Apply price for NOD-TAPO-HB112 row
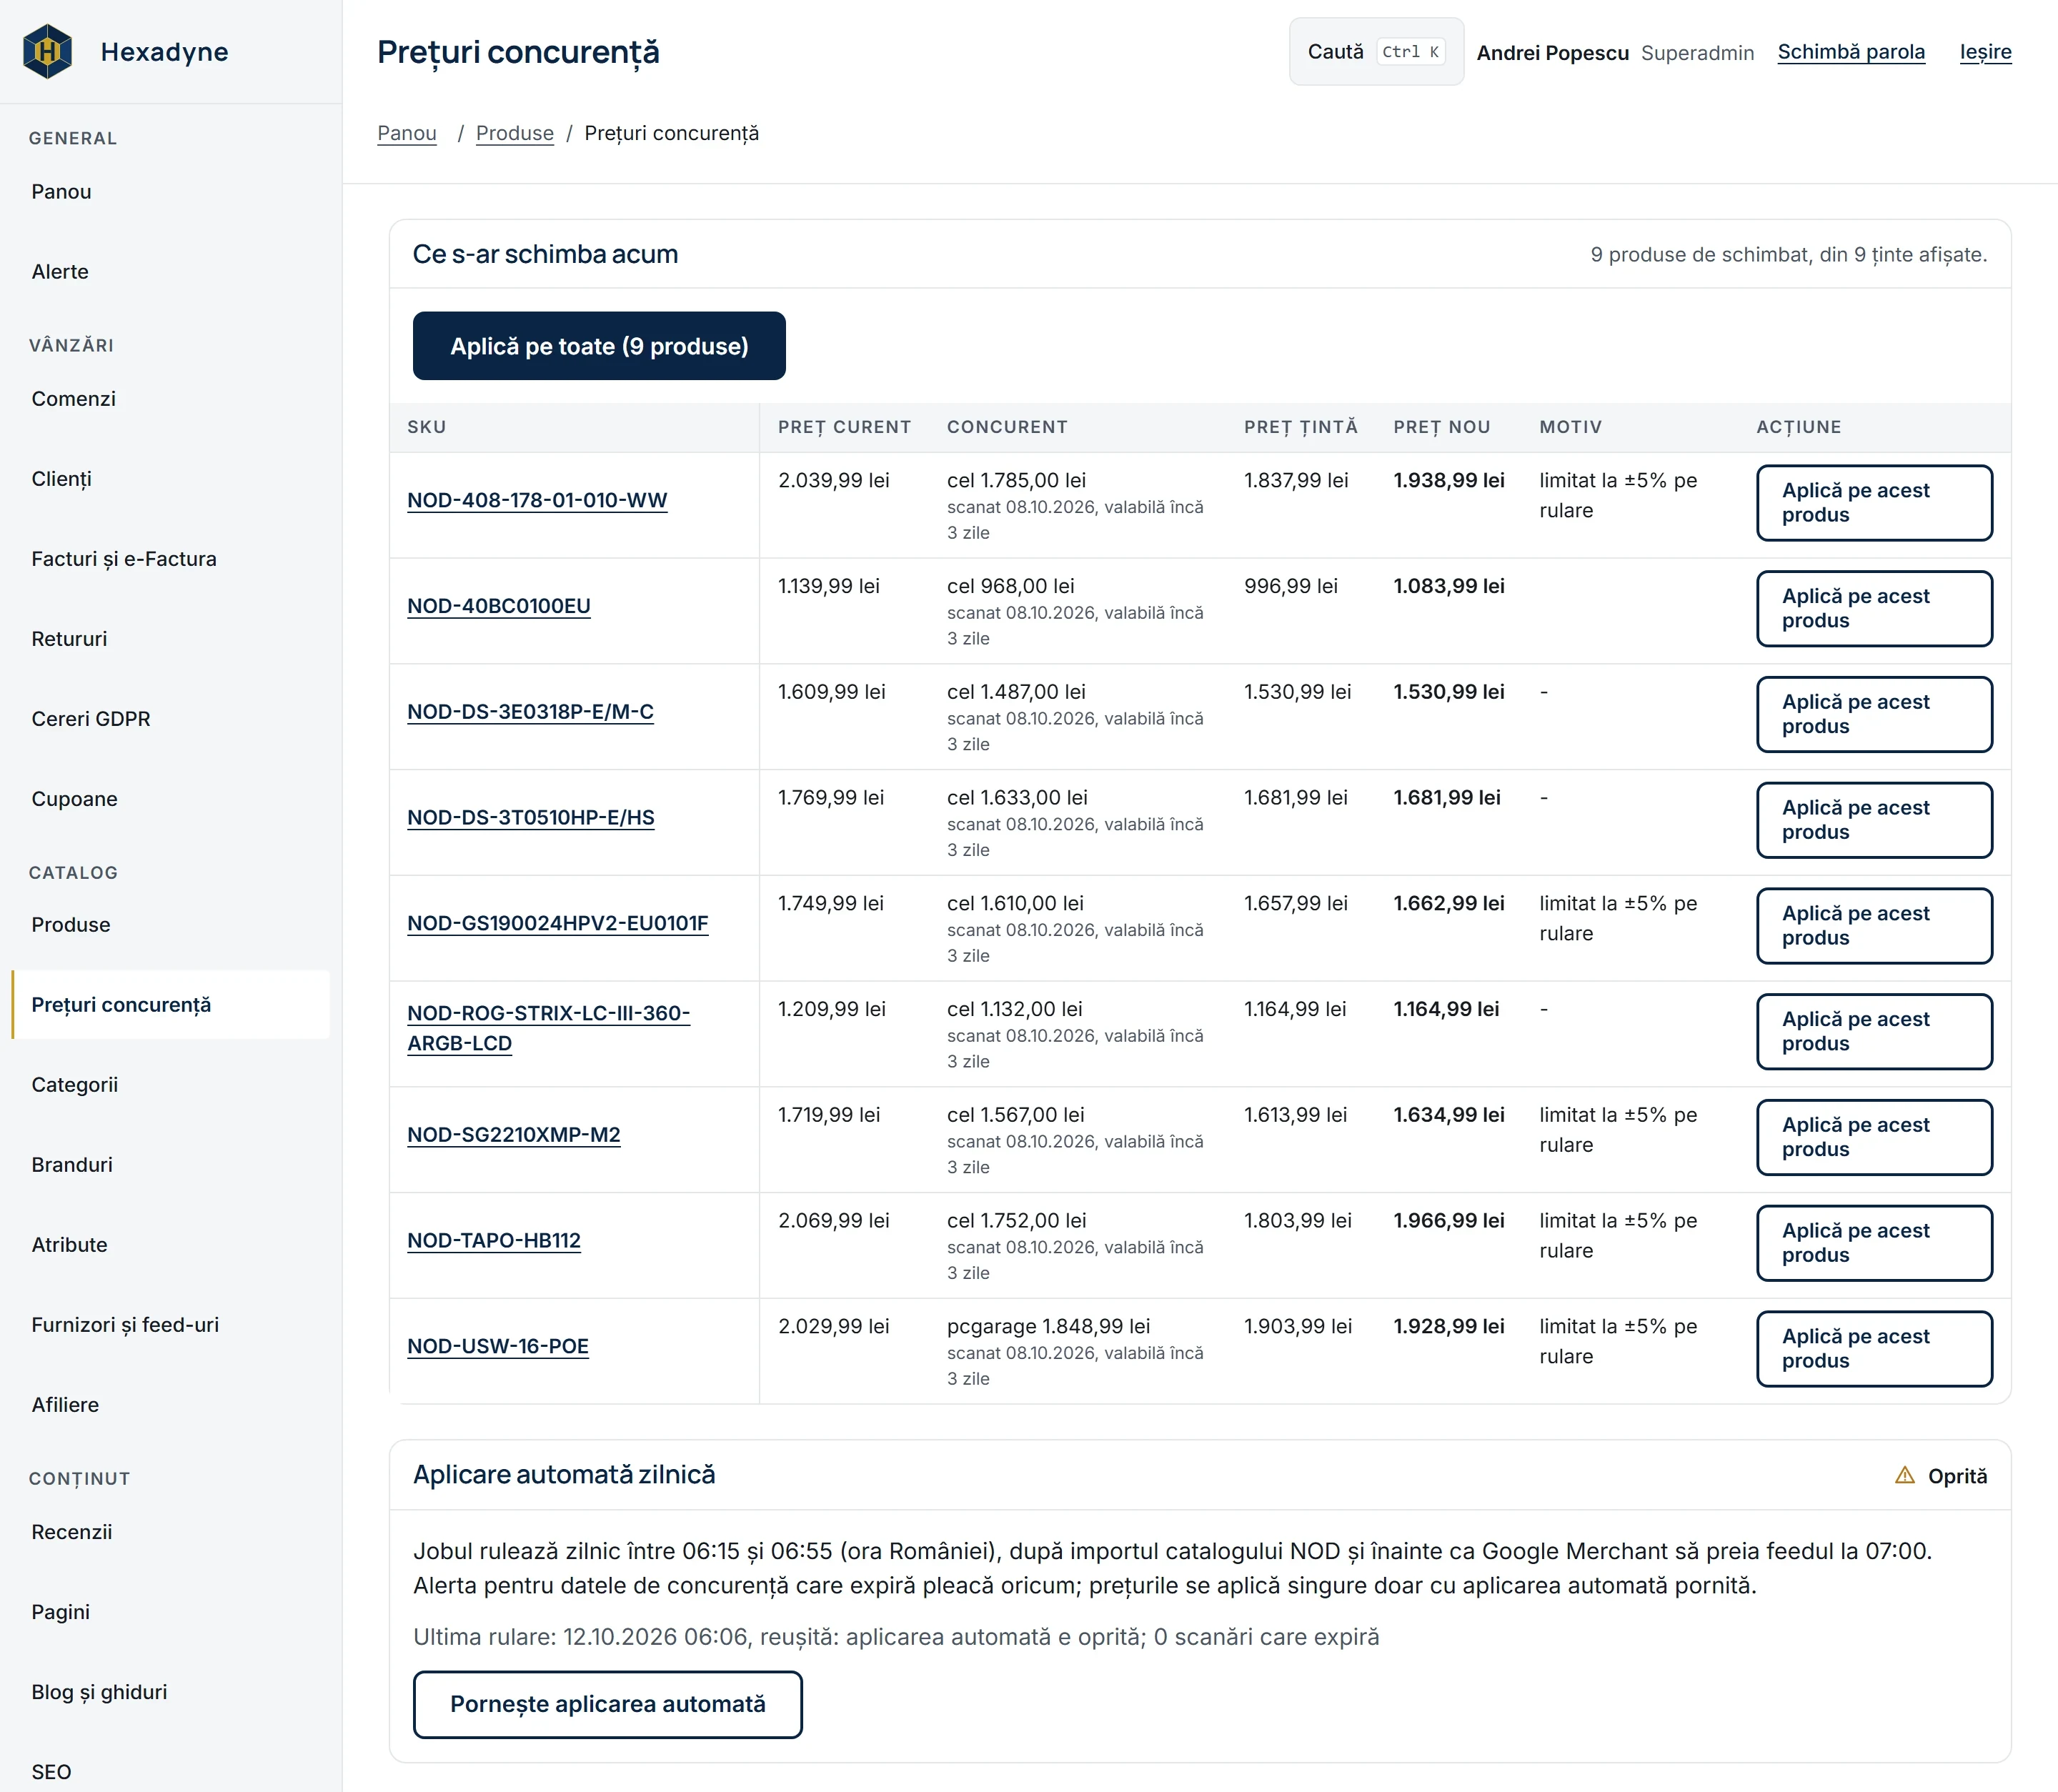2058x1792 pixels. tap(1874, 1243)
